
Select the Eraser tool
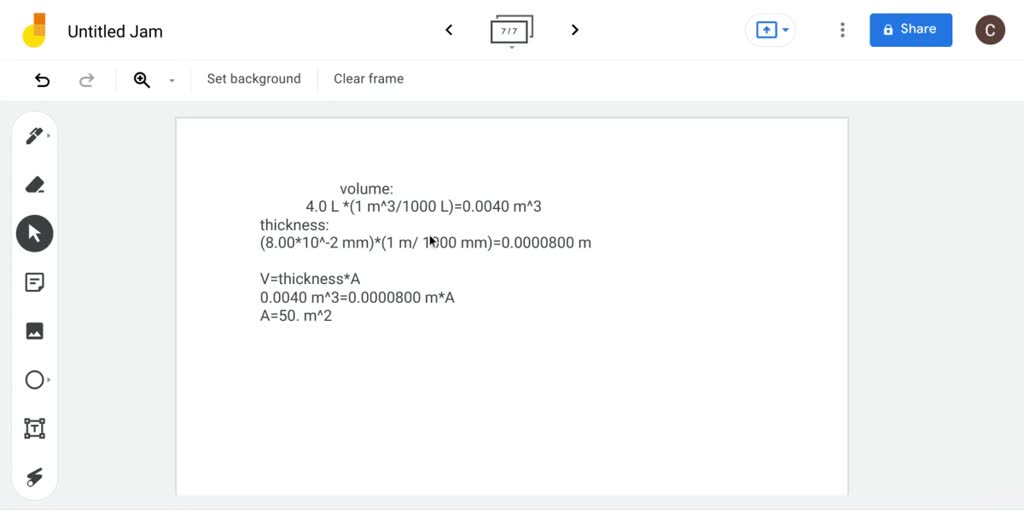click(34, 185)
